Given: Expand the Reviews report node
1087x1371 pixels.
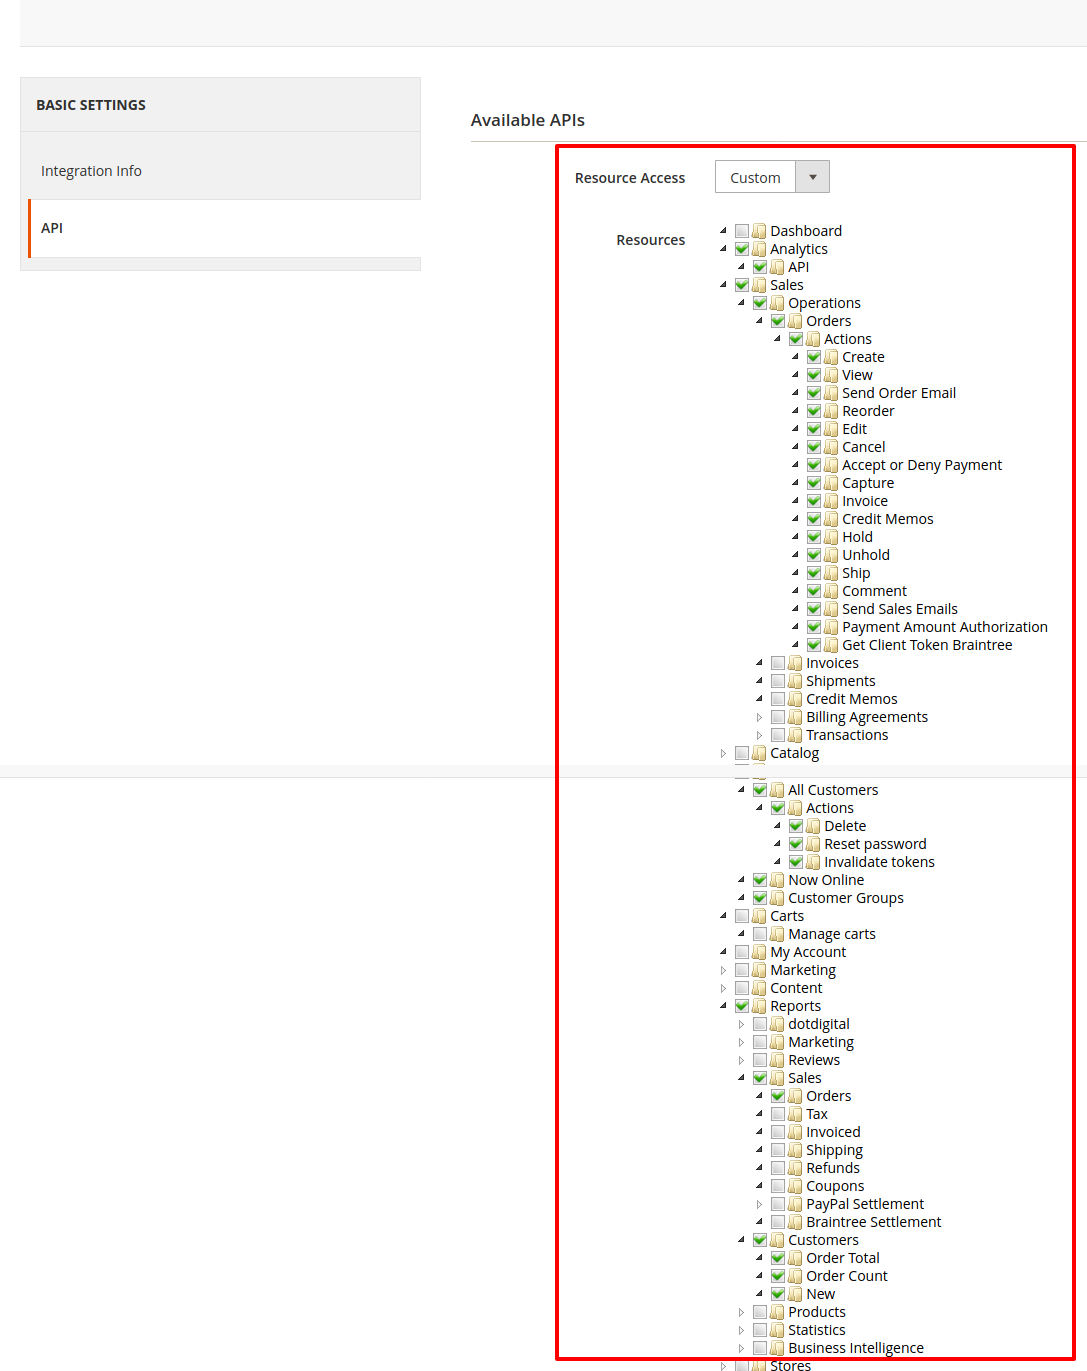Looking at the screenshot, I should (741, 1060).
